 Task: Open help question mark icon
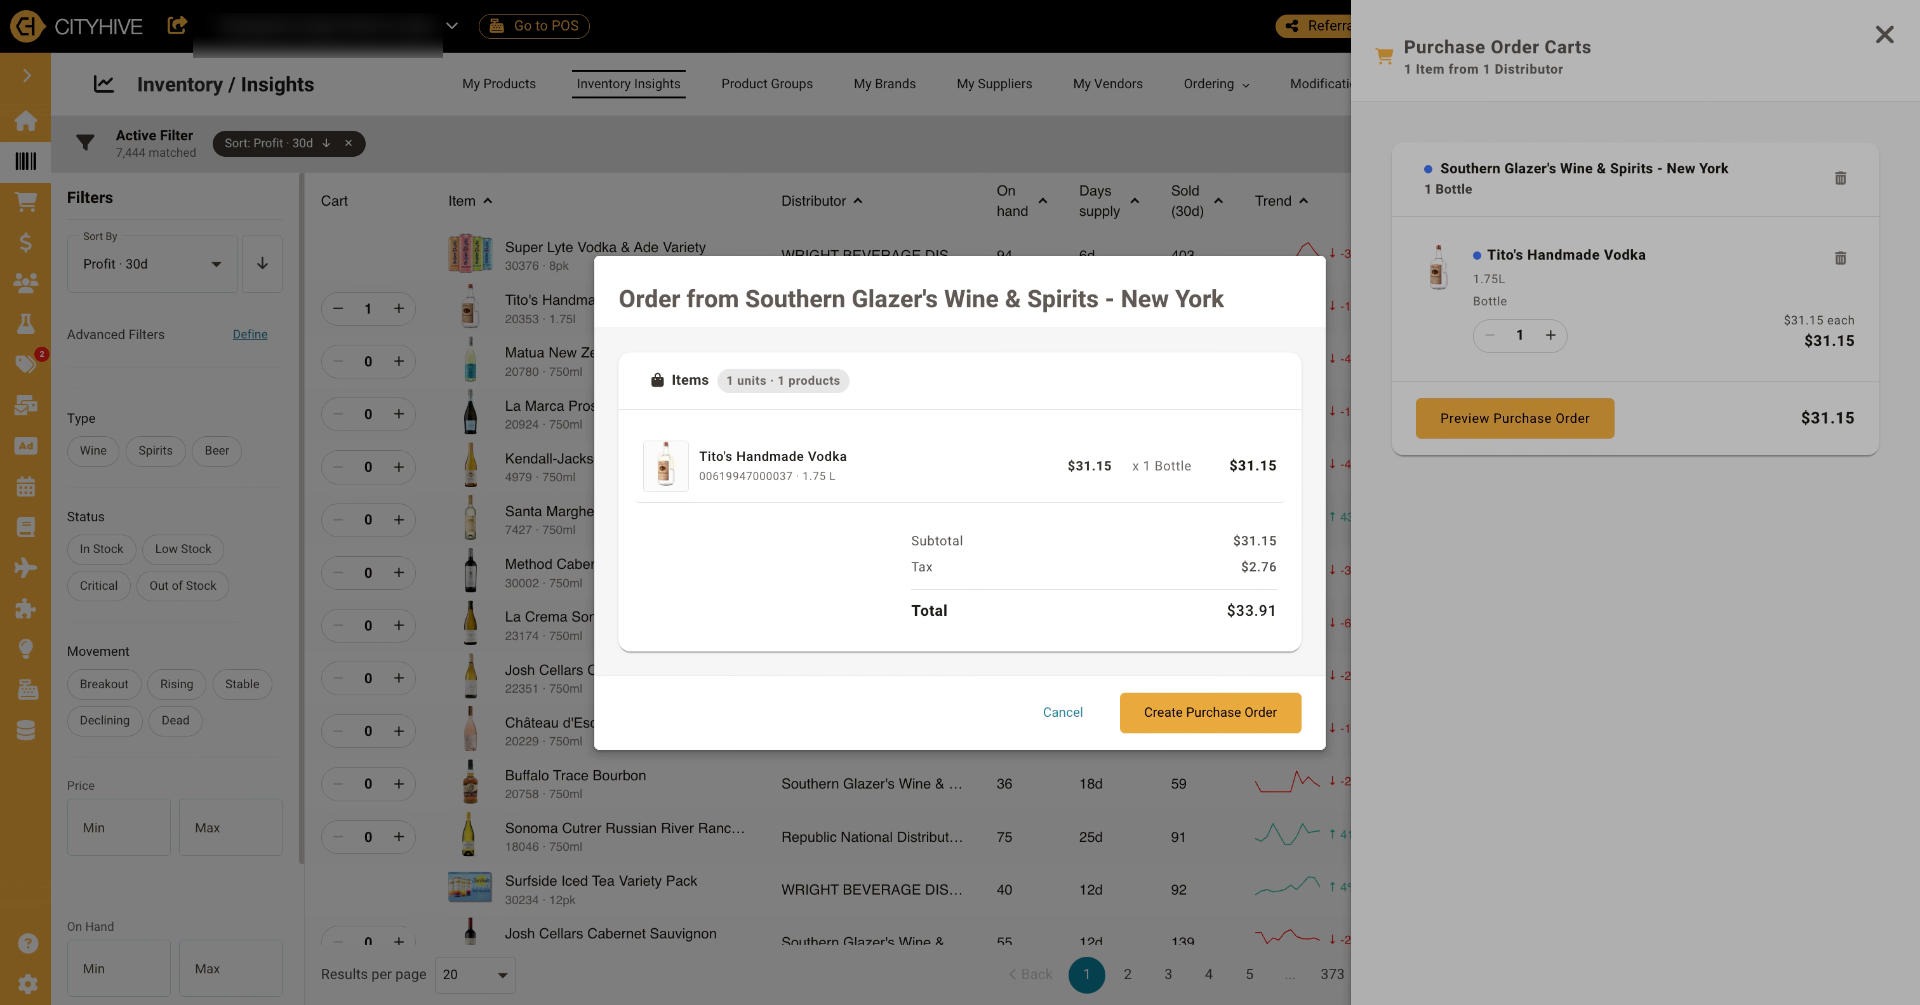point(28,943)
